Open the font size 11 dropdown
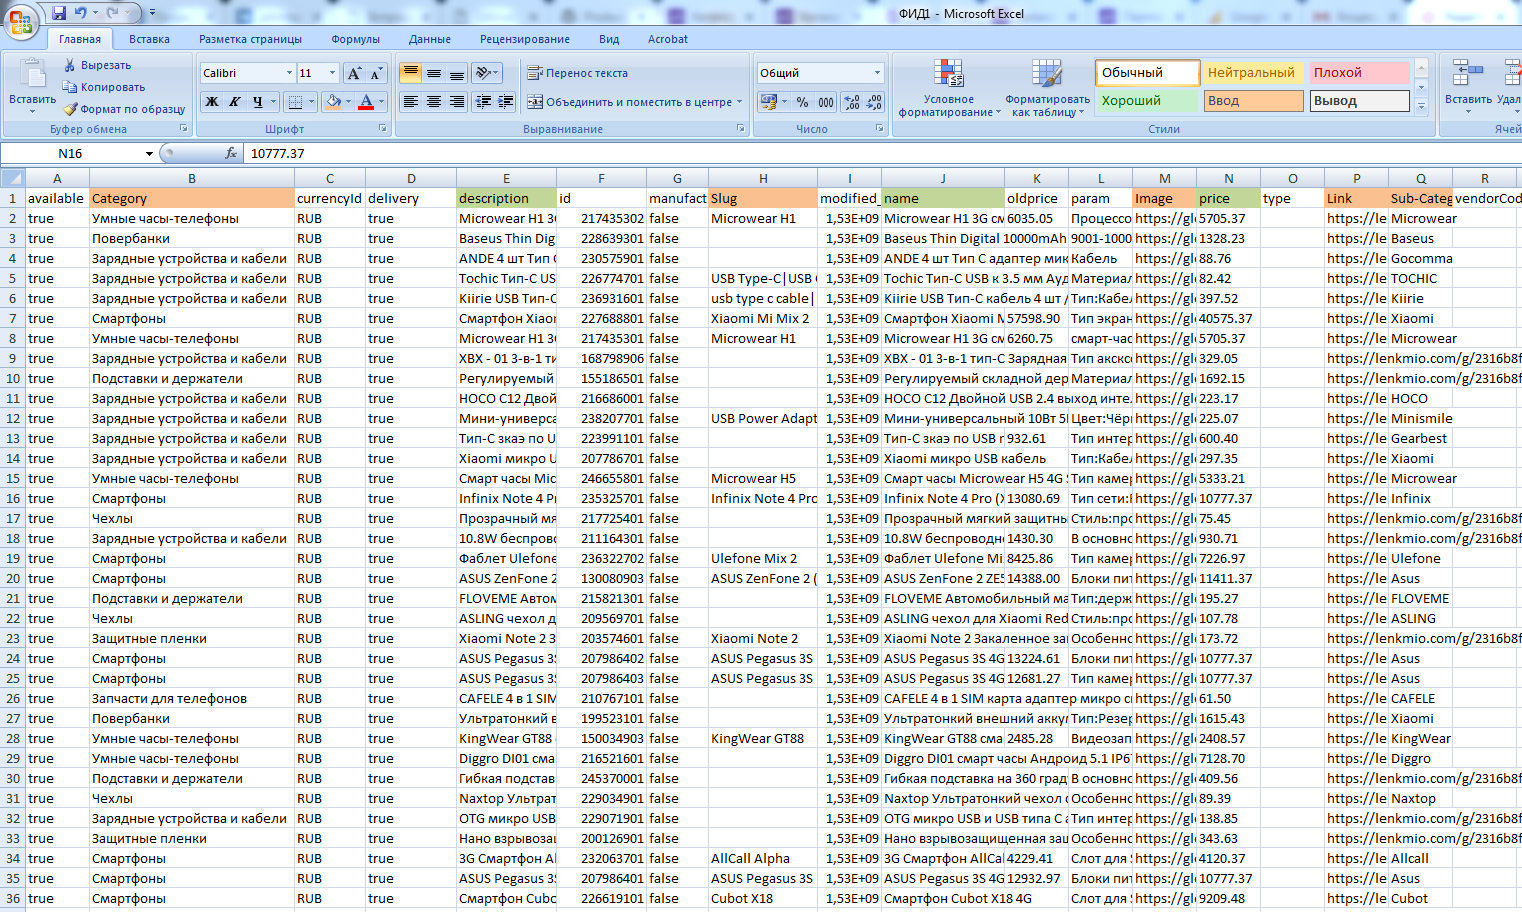 click(x=333, y=73)
